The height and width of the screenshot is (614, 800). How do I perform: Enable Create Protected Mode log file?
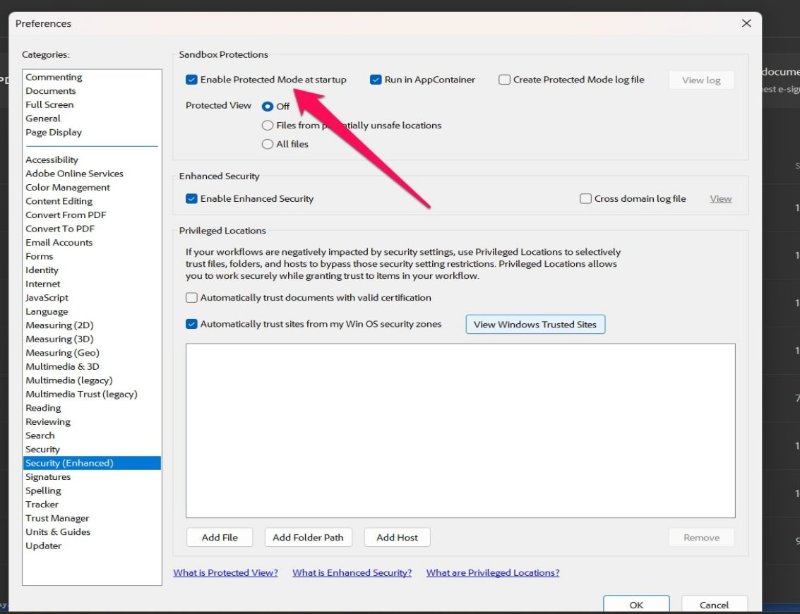(505, 79)
